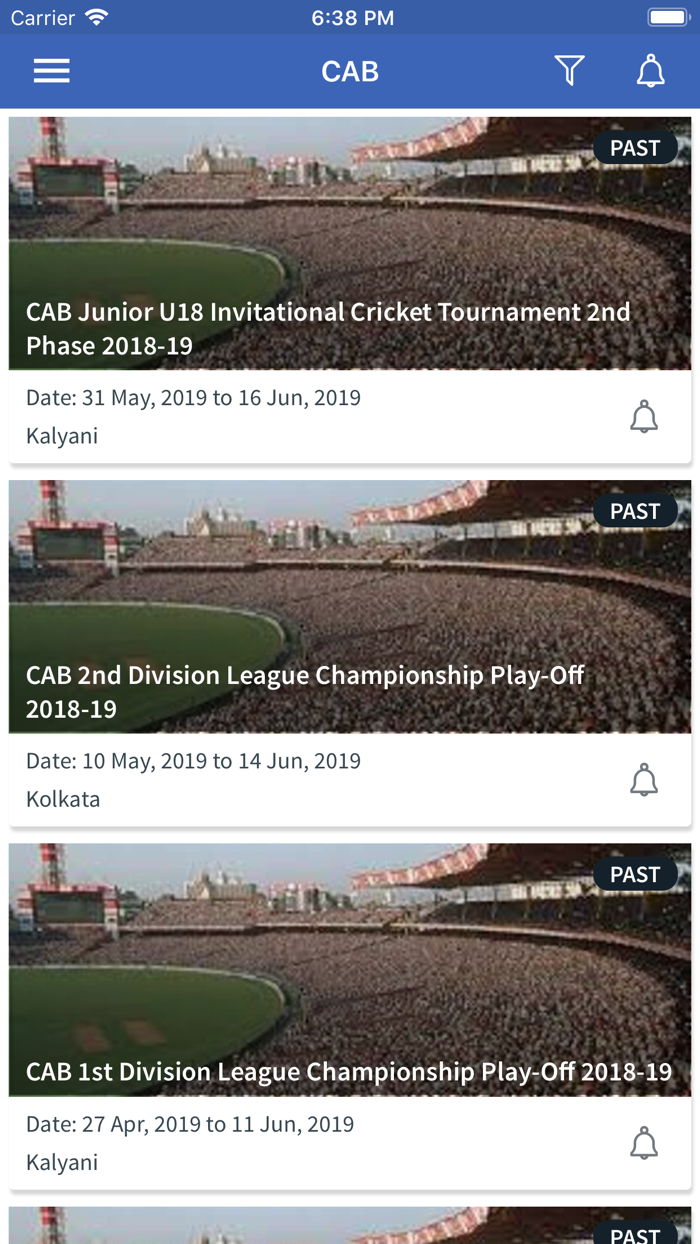Screen dimensions: 700x1244
Task: Open the hamburger navigation menu
Action: pyautogui.click(x=51, y=71)
